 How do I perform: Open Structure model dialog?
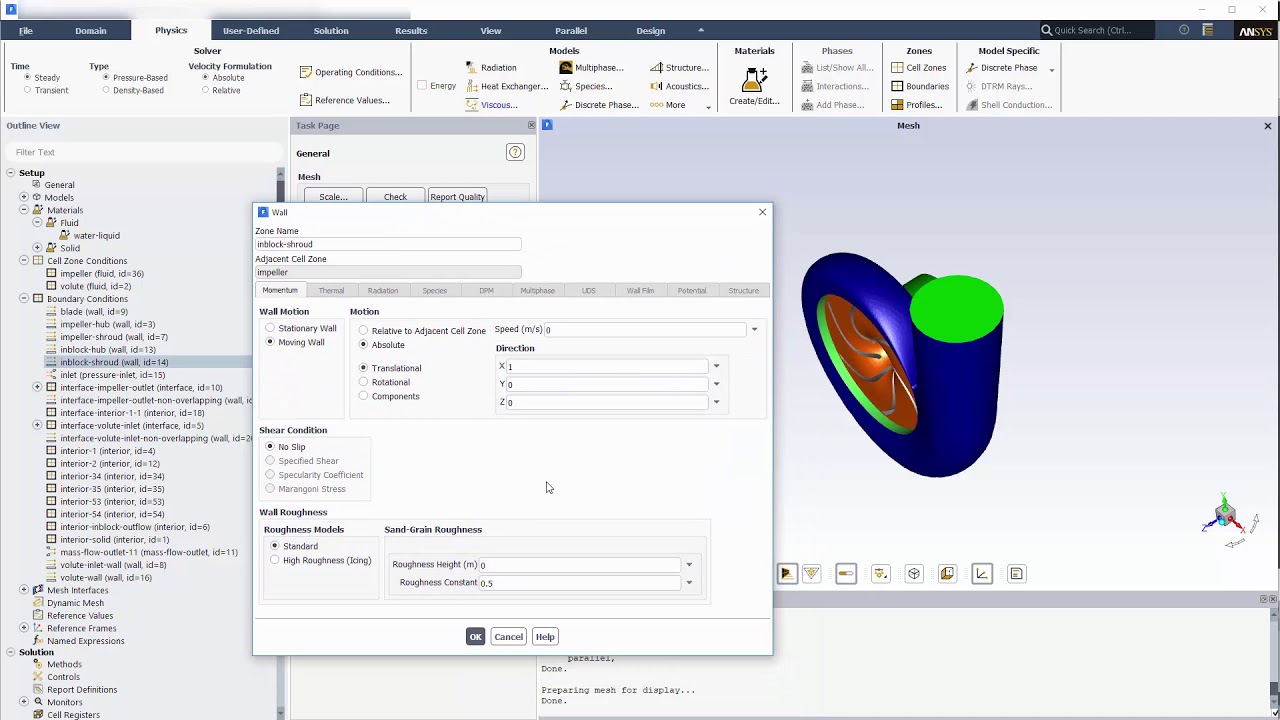coord(679,67)
